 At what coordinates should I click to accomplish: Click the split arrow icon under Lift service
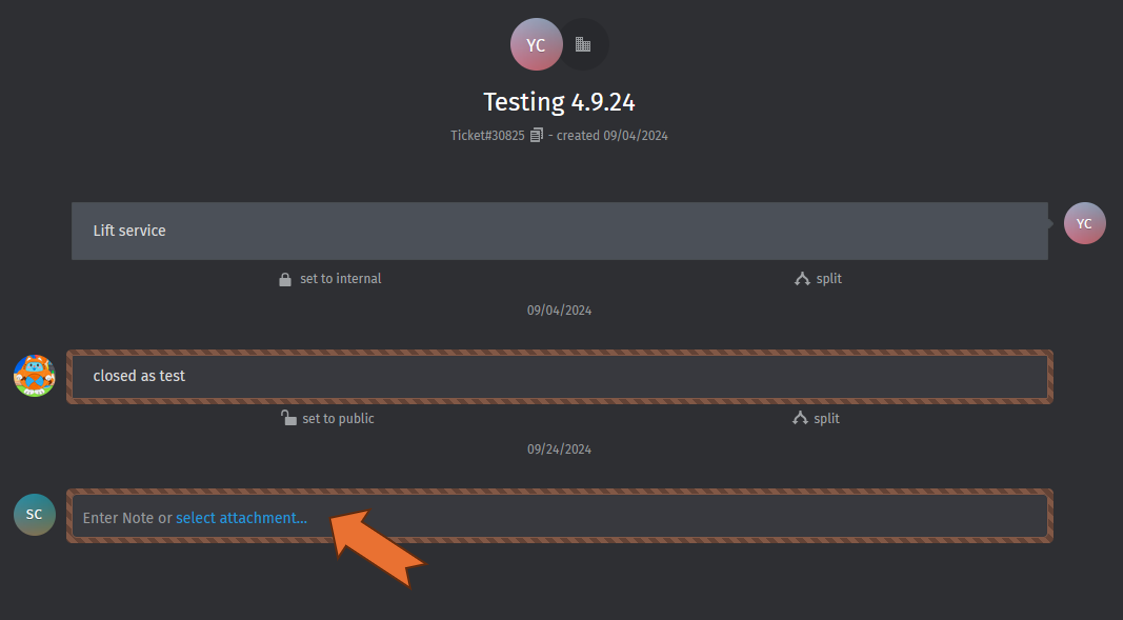pyautogui.click(x=802, y=279)
